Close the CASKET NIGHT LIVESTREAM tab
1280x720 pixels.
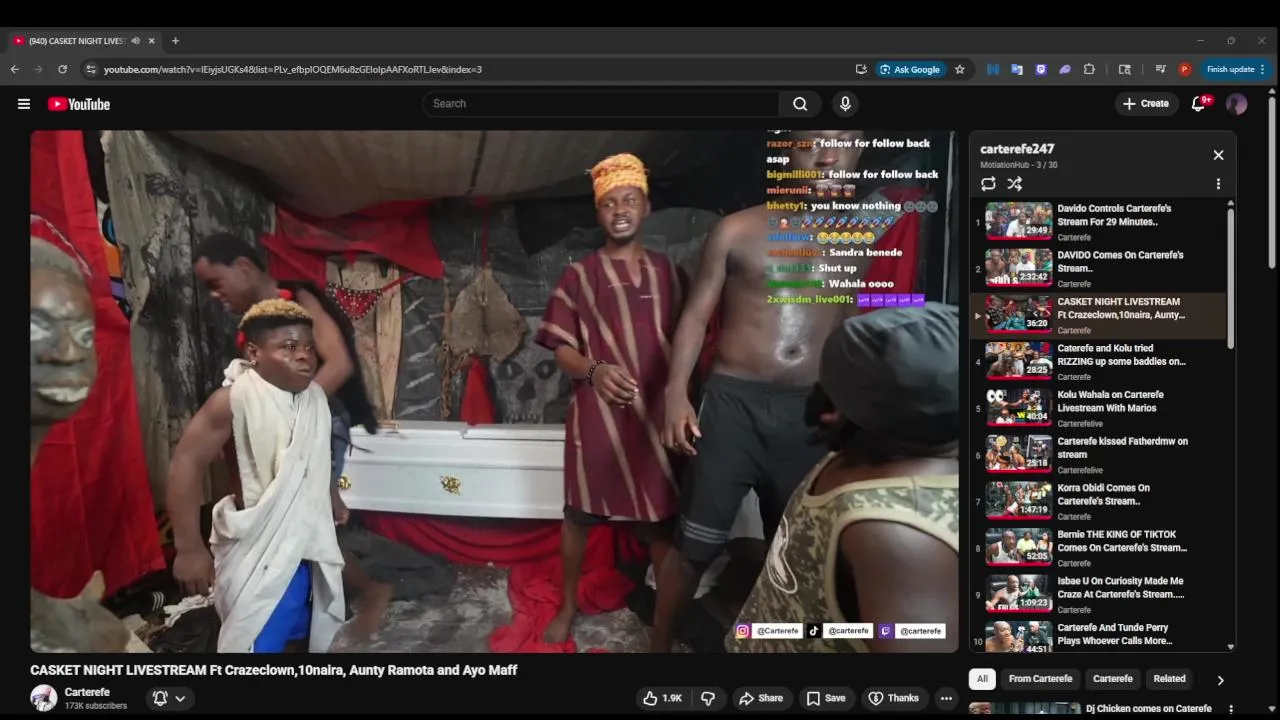coord(152,41)
